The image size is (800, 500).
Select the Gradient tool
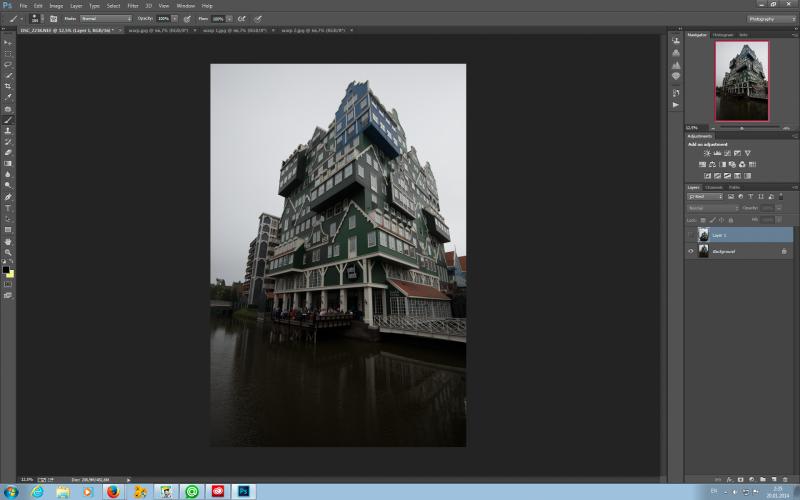pyautogui.click(x=8, y=164)
